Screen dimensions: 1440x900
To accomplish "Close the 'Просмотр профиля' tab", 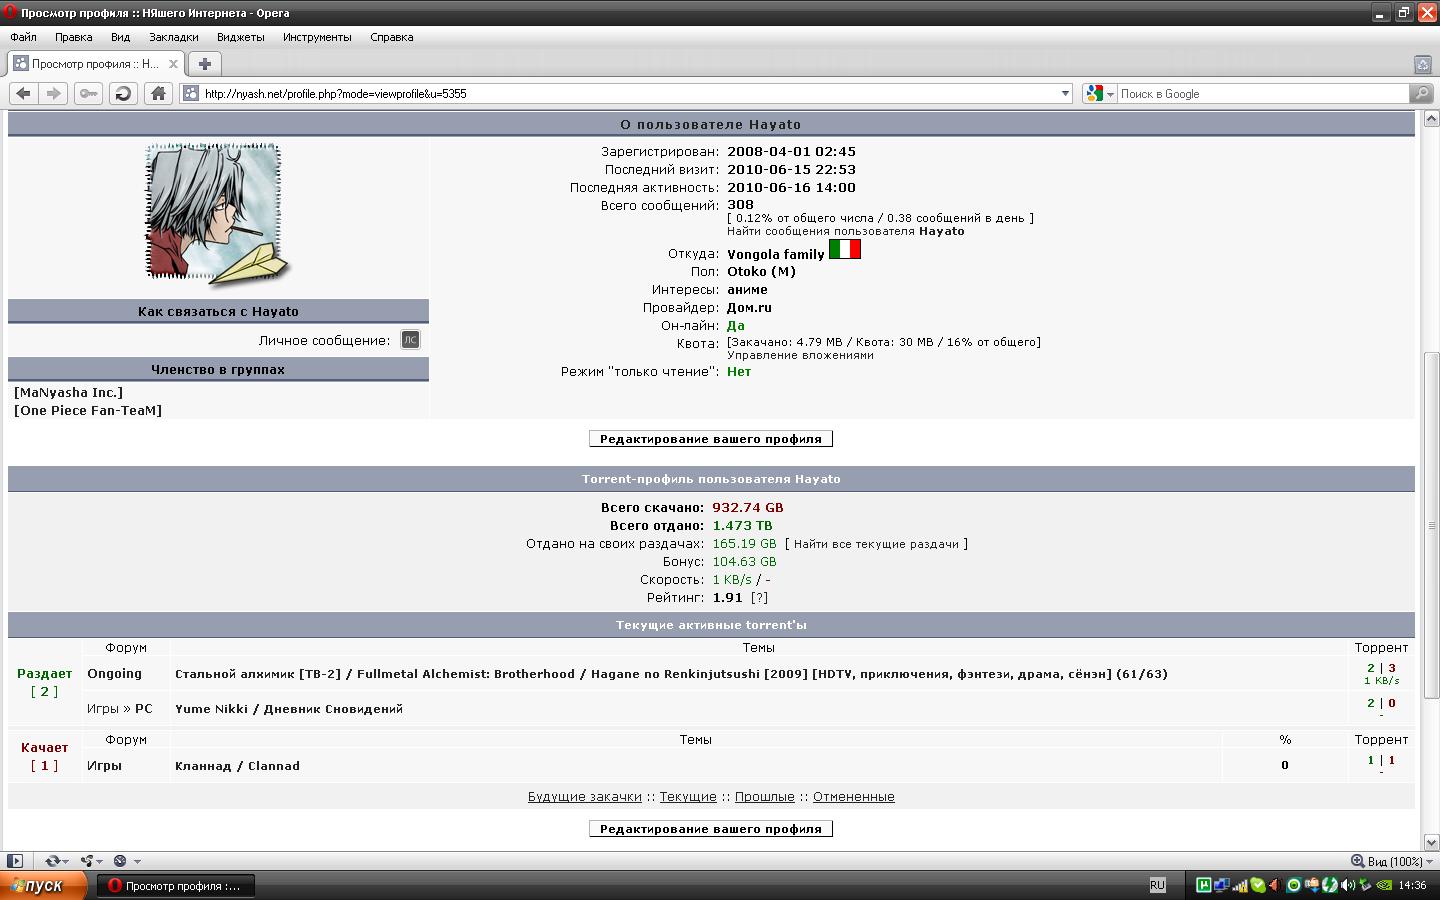I will (173, 64).
